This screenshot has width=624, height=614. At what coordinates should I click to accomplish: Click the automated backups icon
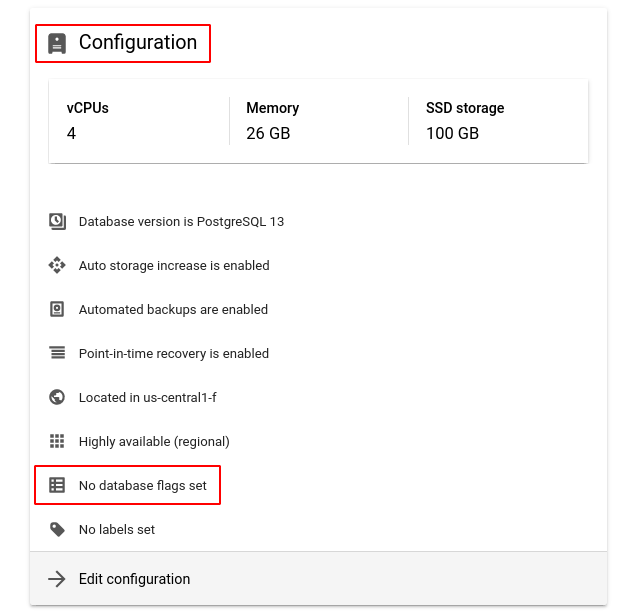(x=57, y=309)
